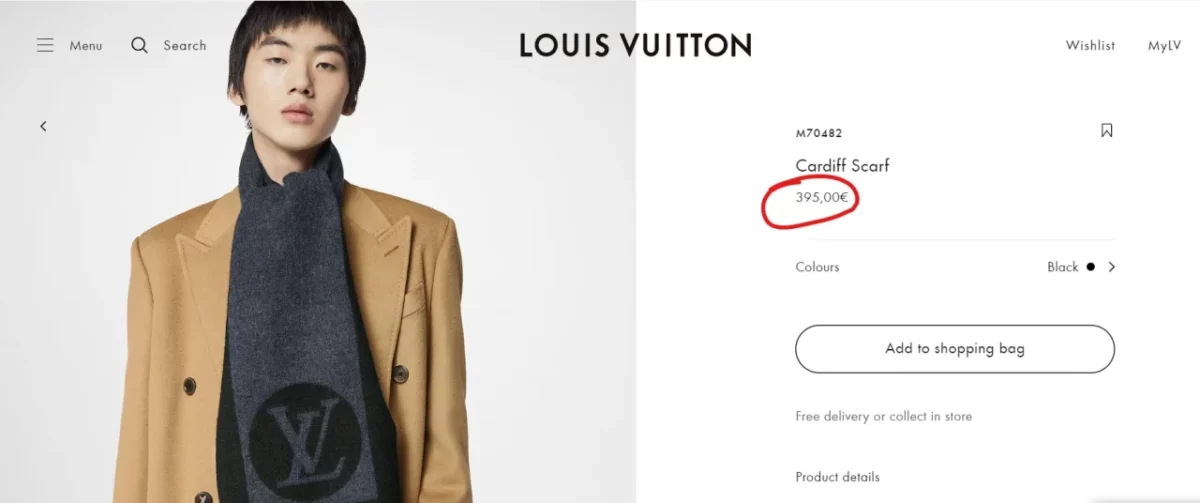This screenshot has height=503, width=1200.
Task: Click the Black colour name
Action: tap(1063, 267)
